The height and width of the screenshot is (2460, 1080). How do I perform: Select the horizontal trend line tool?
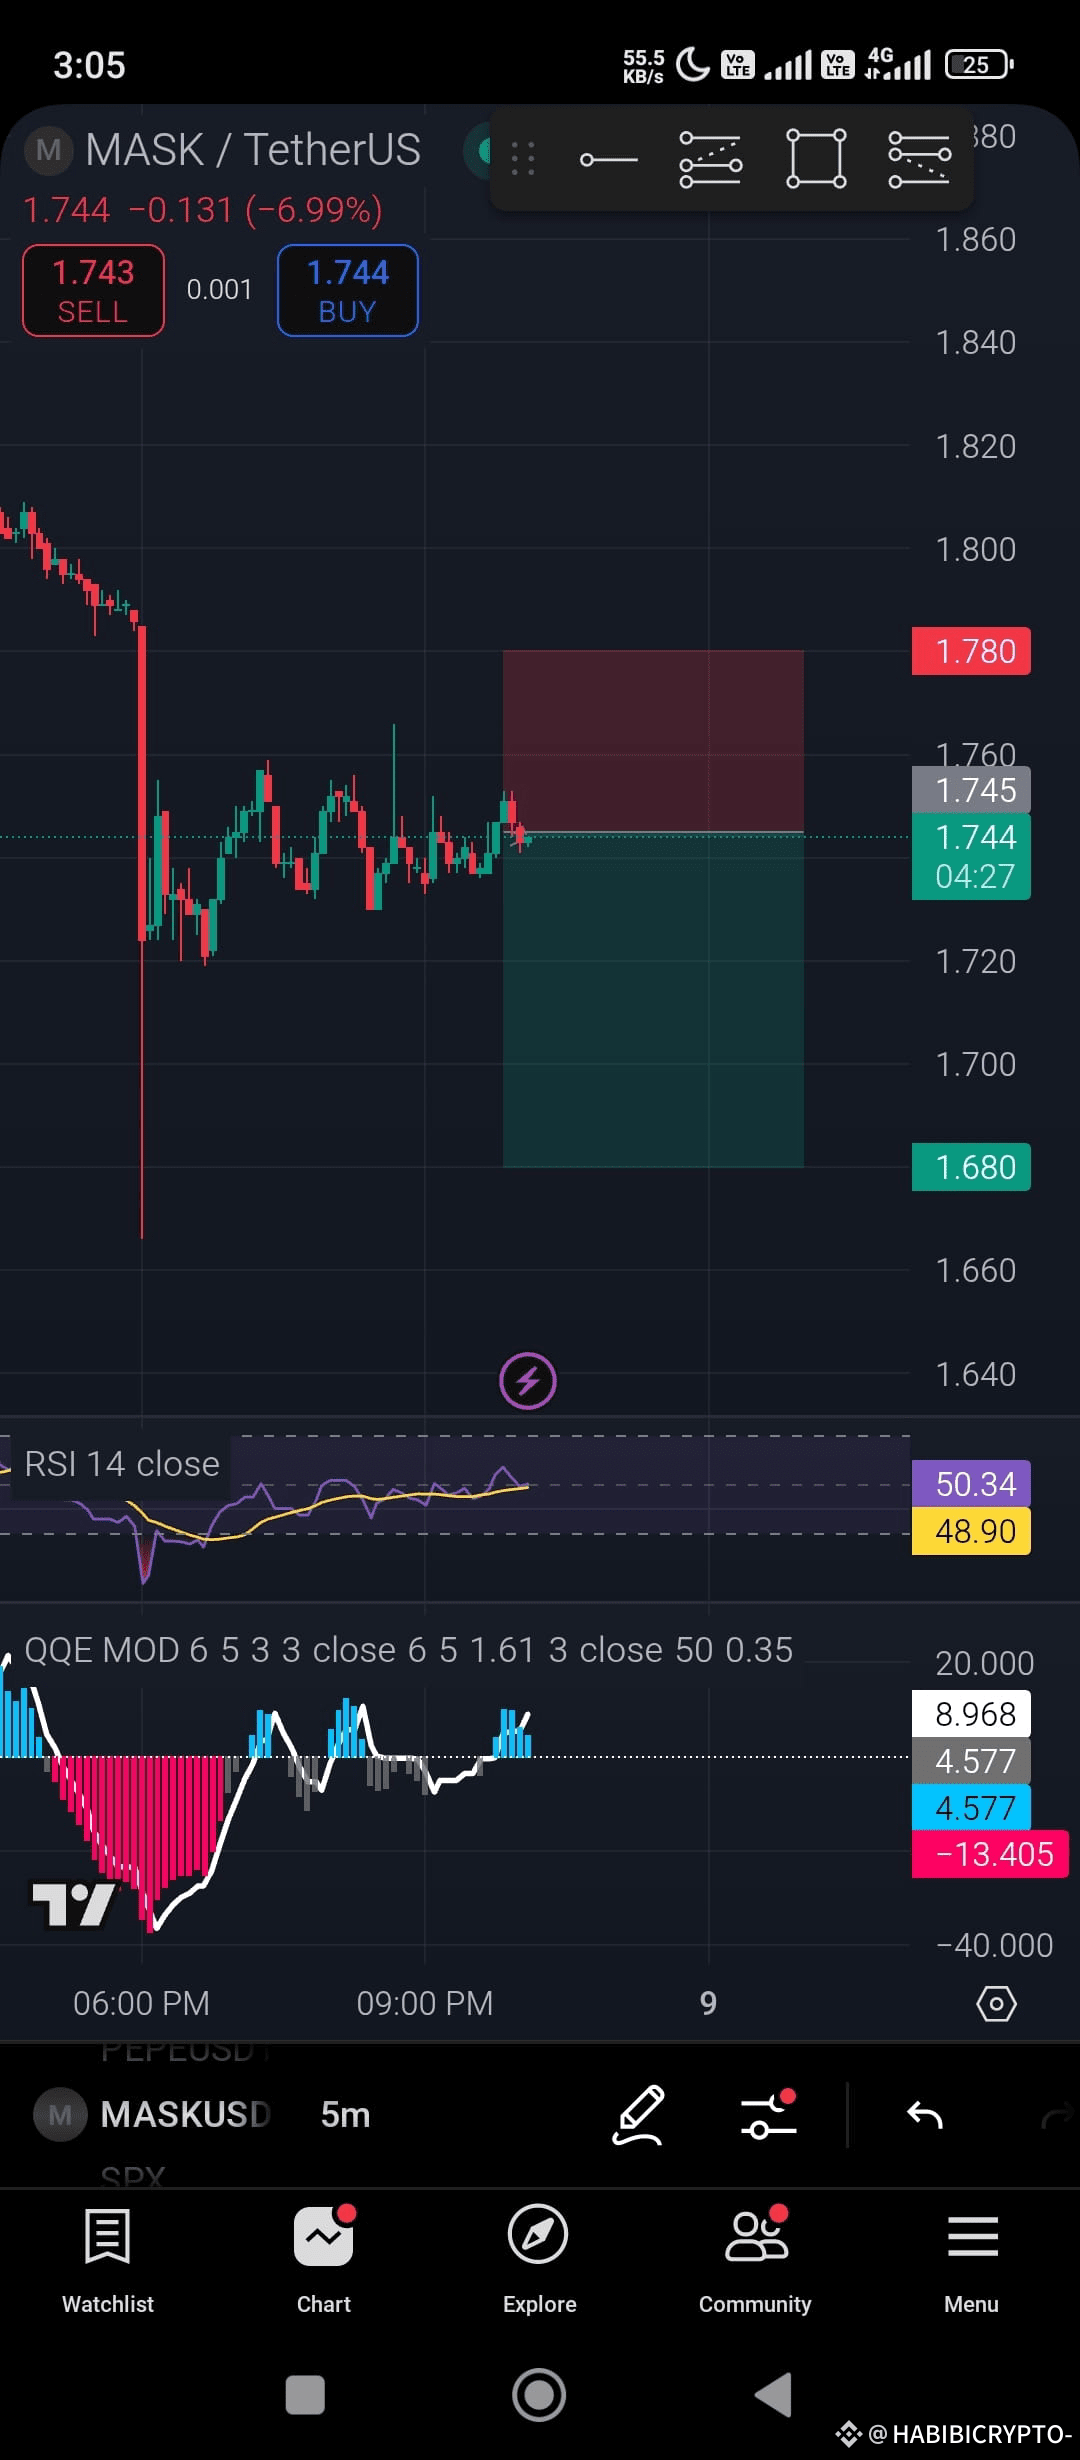point(608,159)
